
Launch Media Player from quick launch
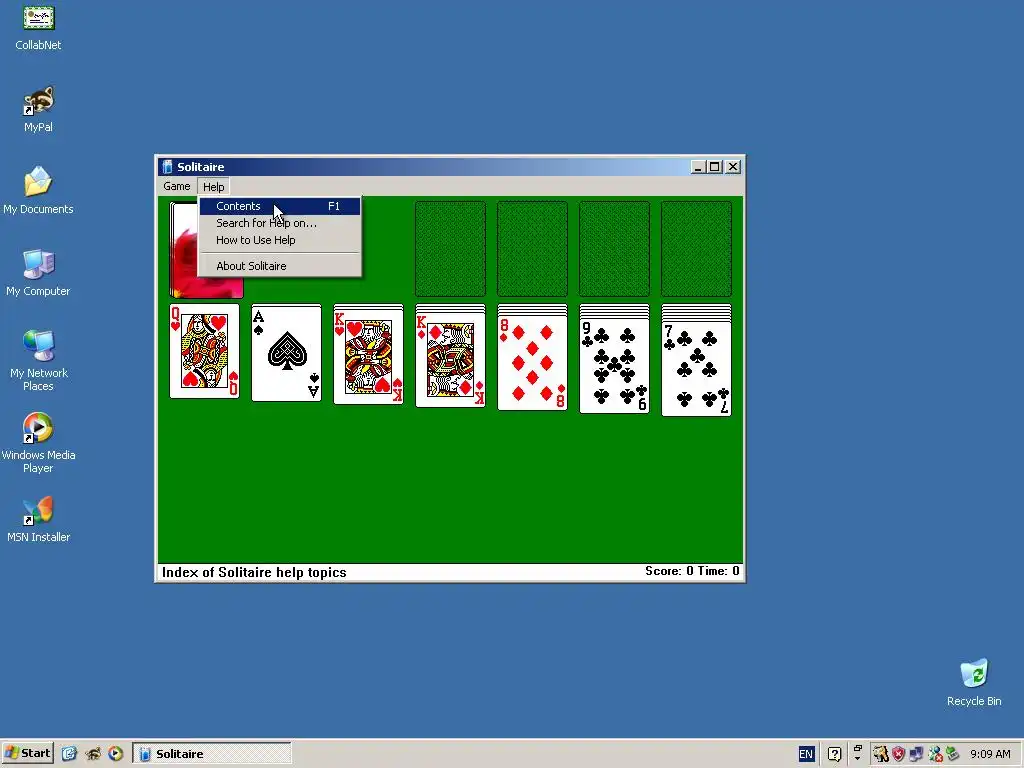pos(116,754)
